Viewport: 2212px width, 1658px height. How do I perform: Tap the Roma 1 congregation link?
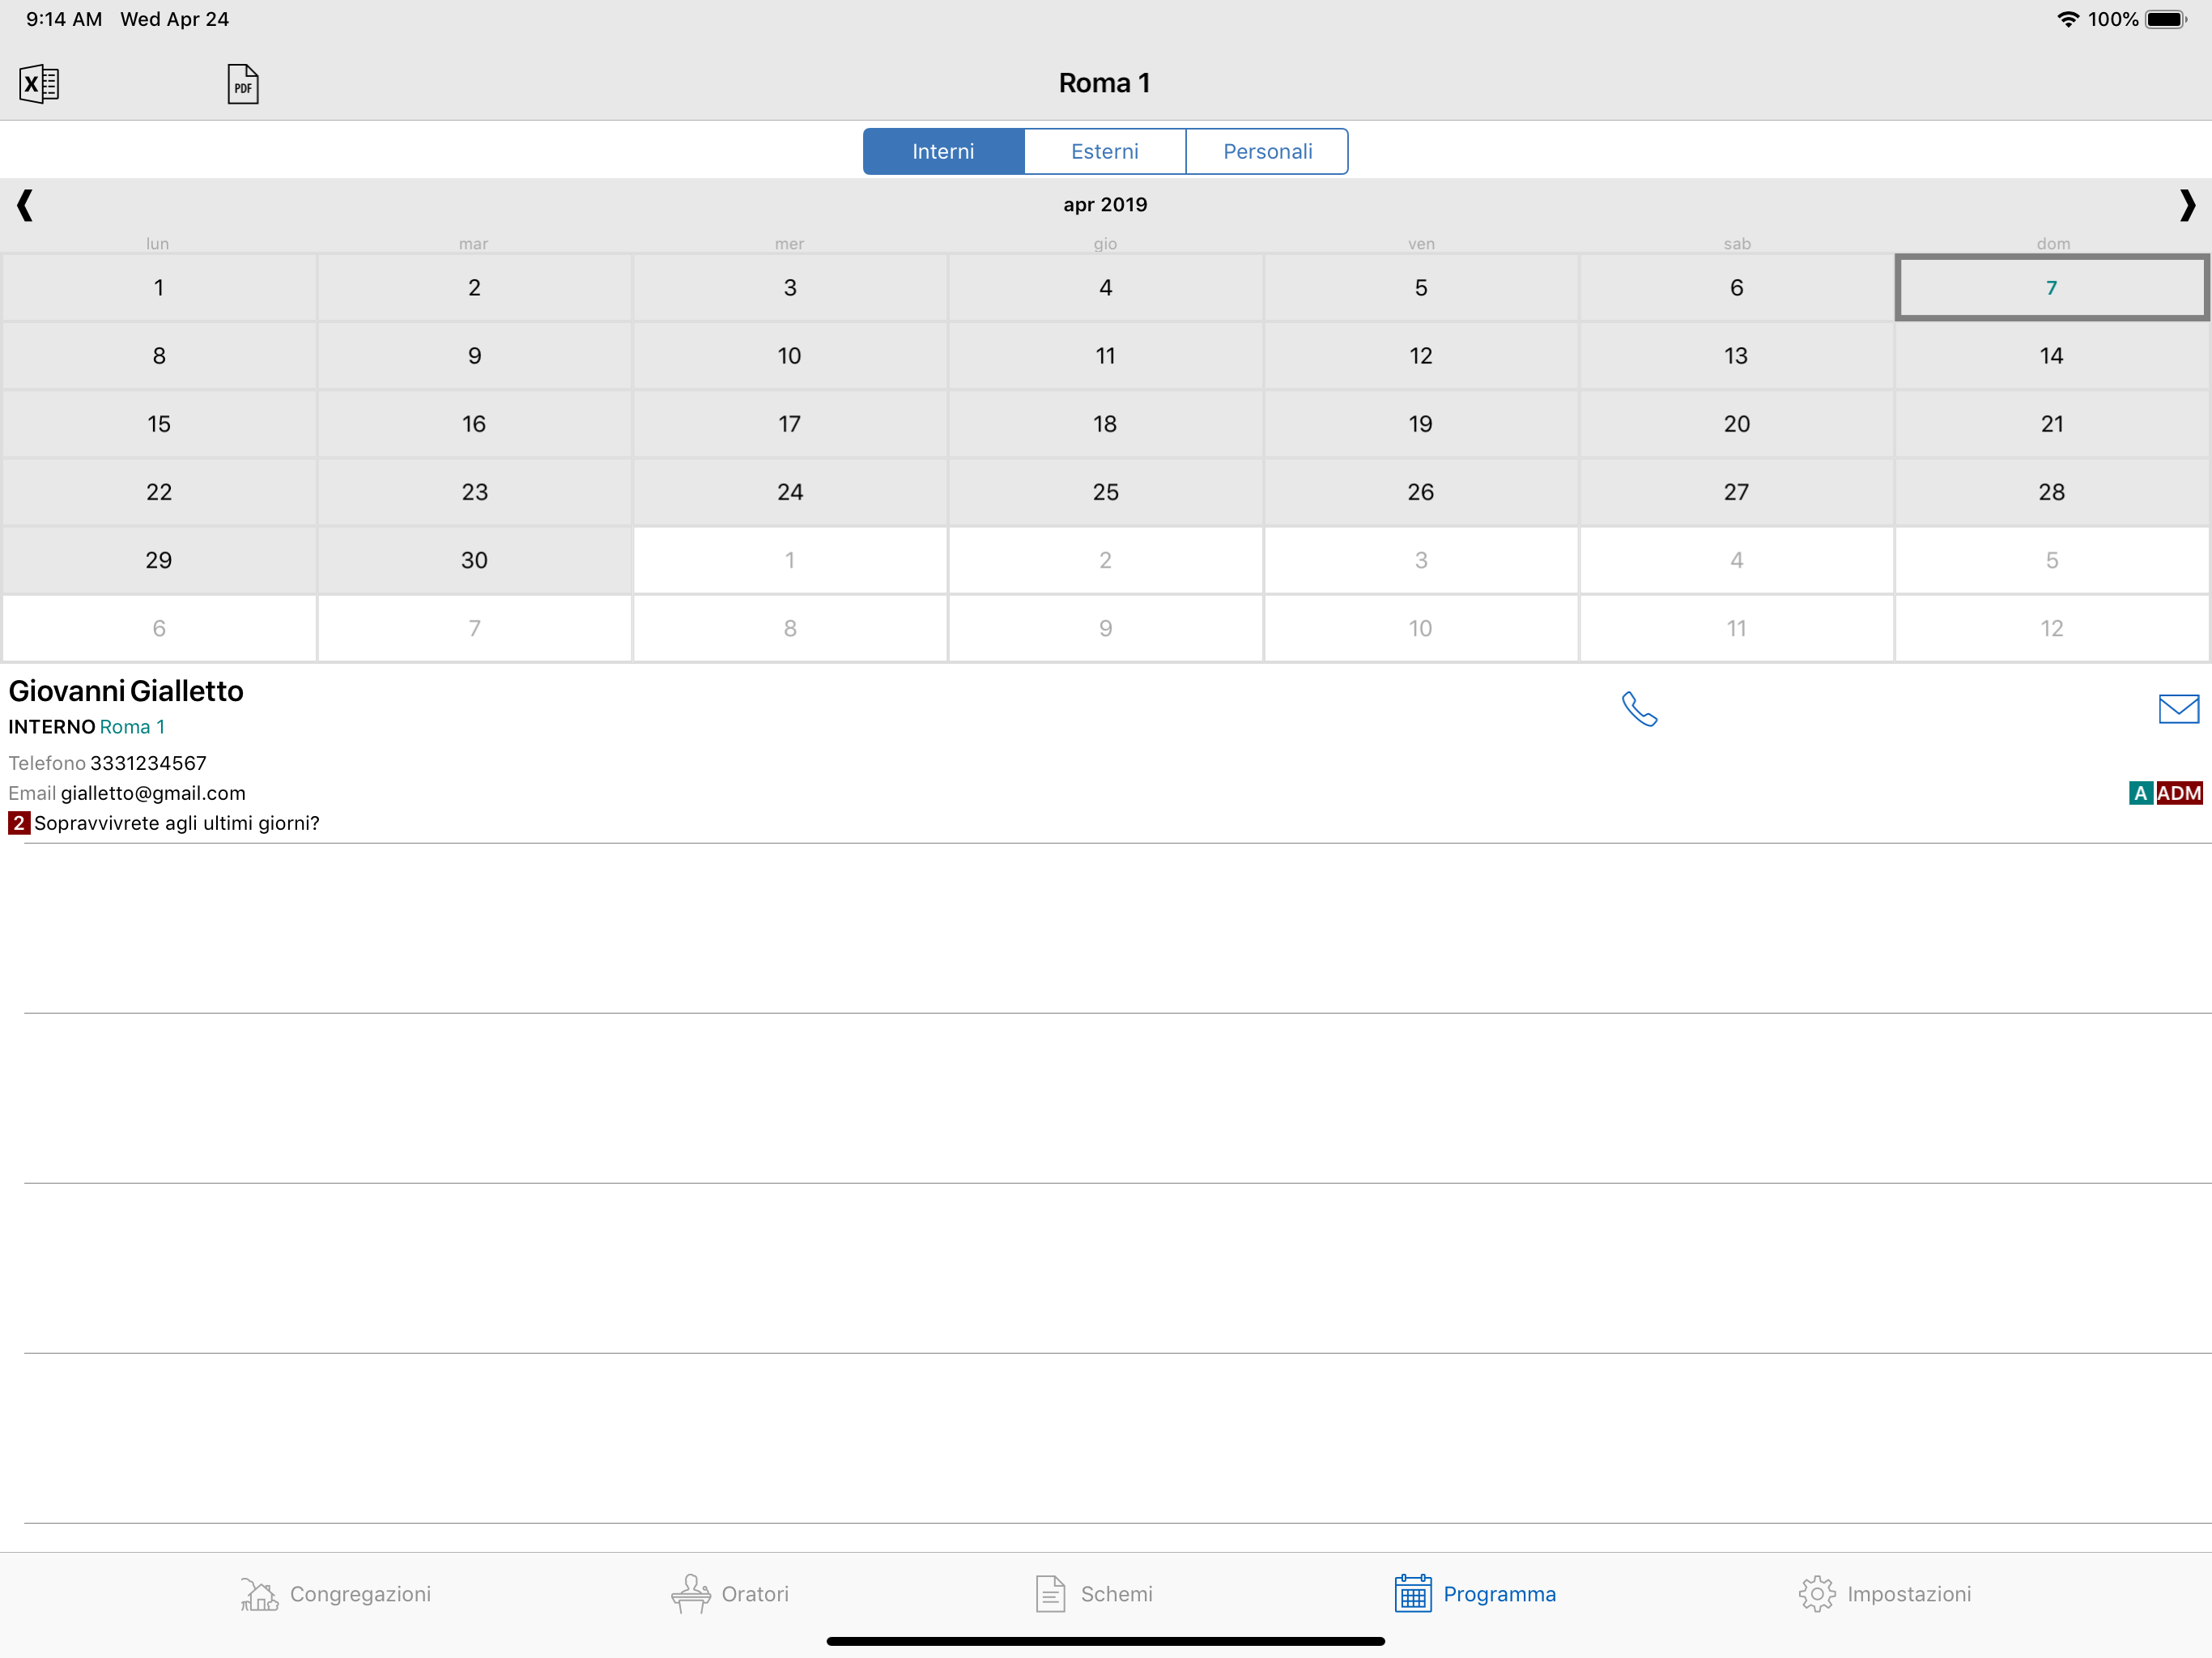pos(132,727)
